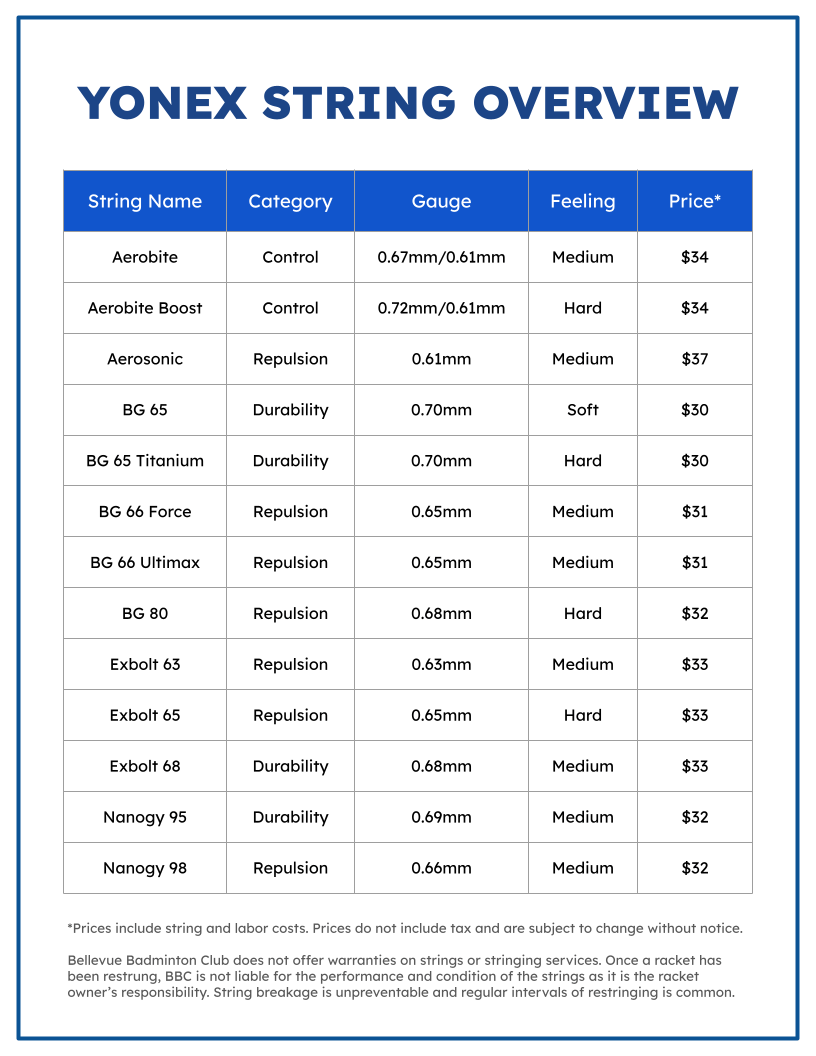
Task: Click the Price* column header
Action: pos(695,201)
